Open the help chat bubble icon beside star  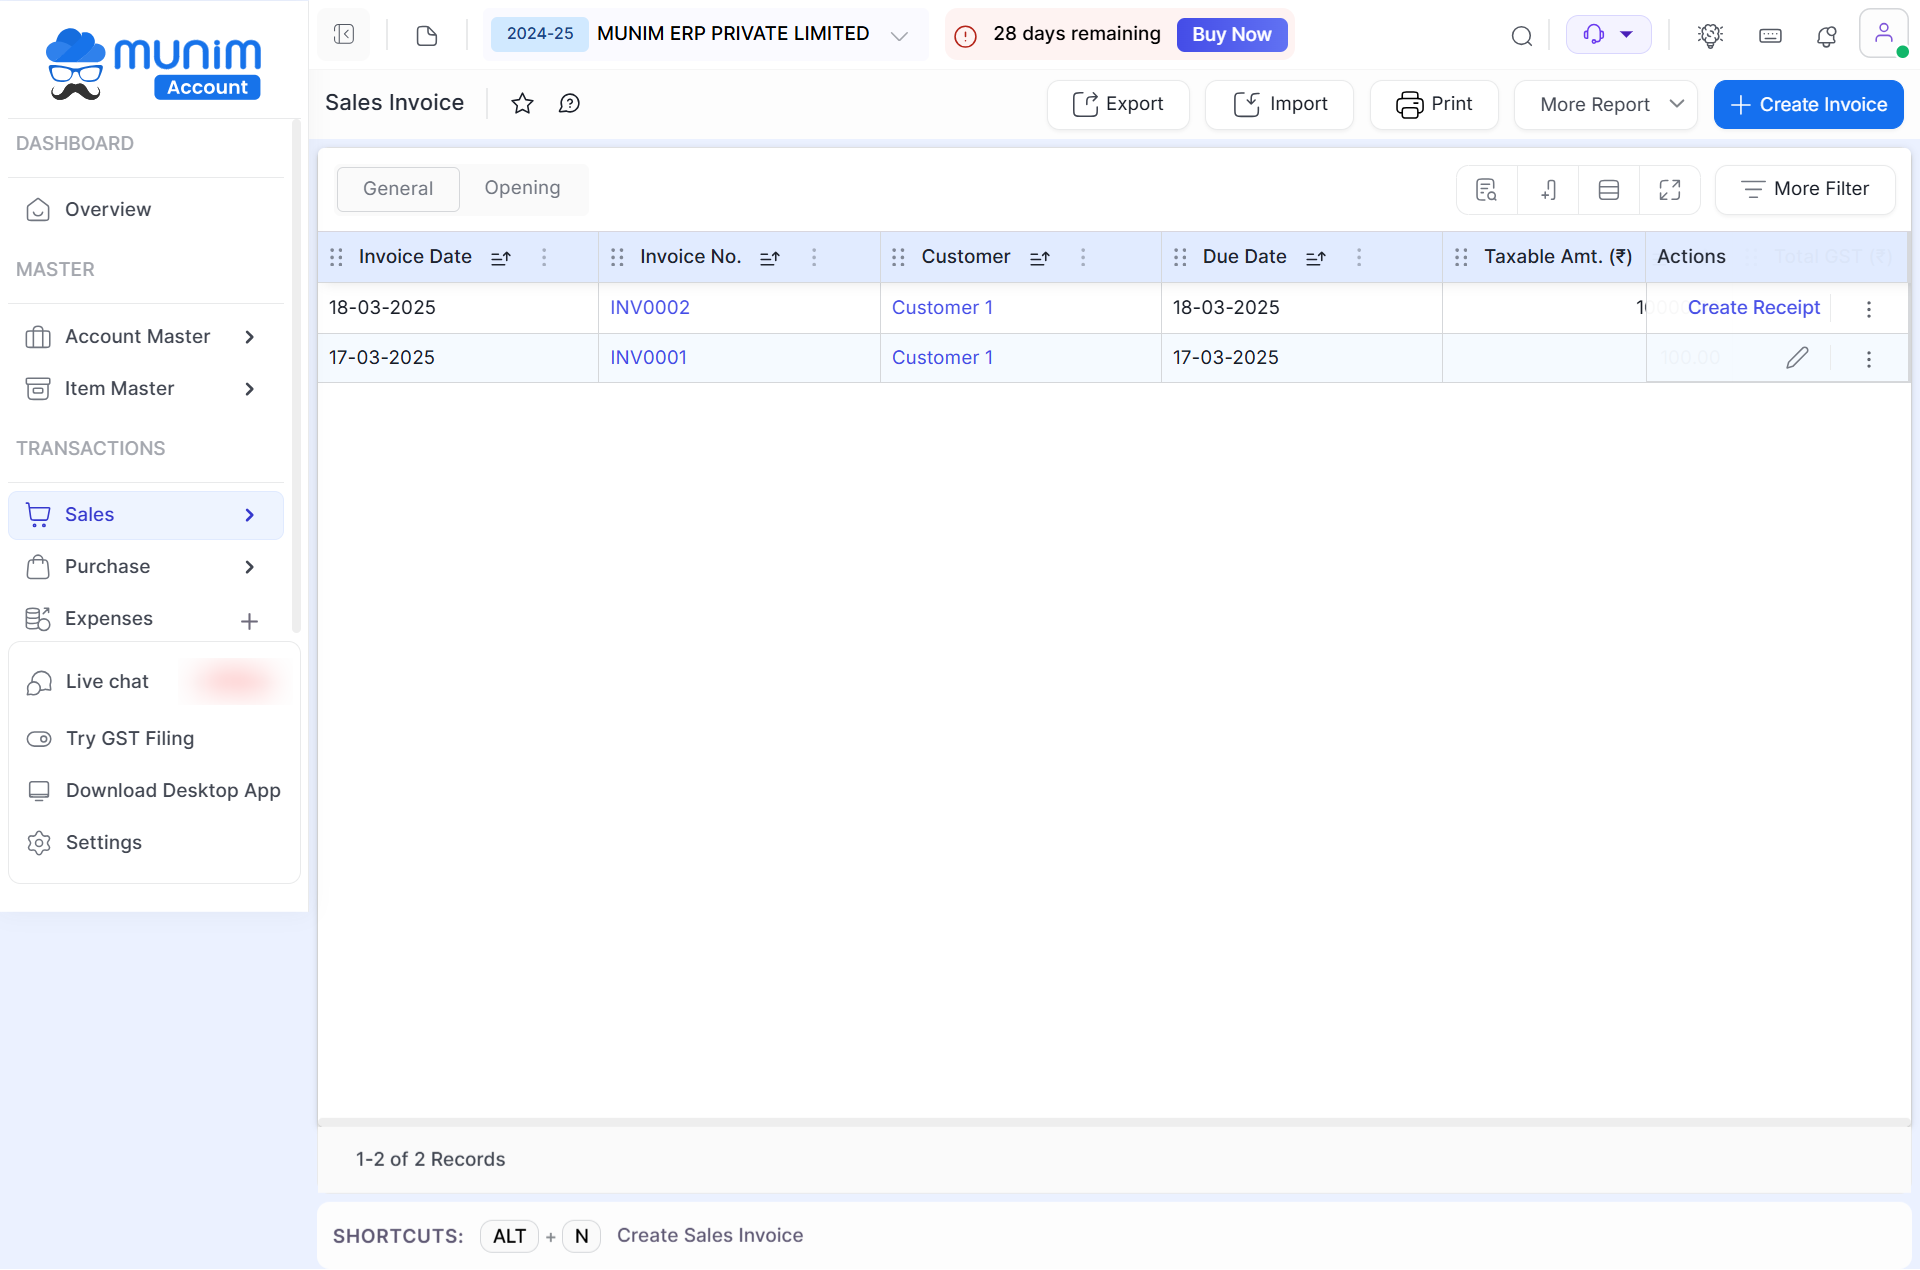[x=569, y=103]
